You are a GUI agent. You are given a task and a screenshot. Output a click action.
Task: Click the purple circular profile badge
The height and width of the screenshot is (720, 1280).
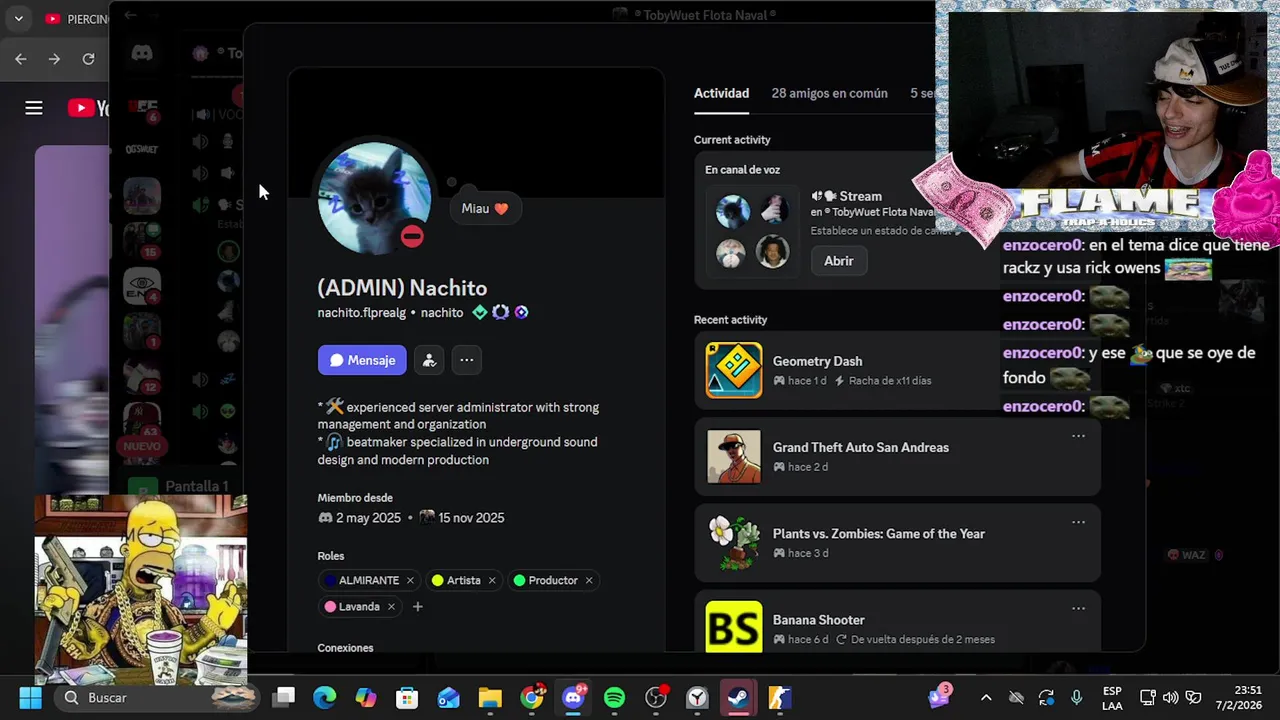[x=521, y=312]
